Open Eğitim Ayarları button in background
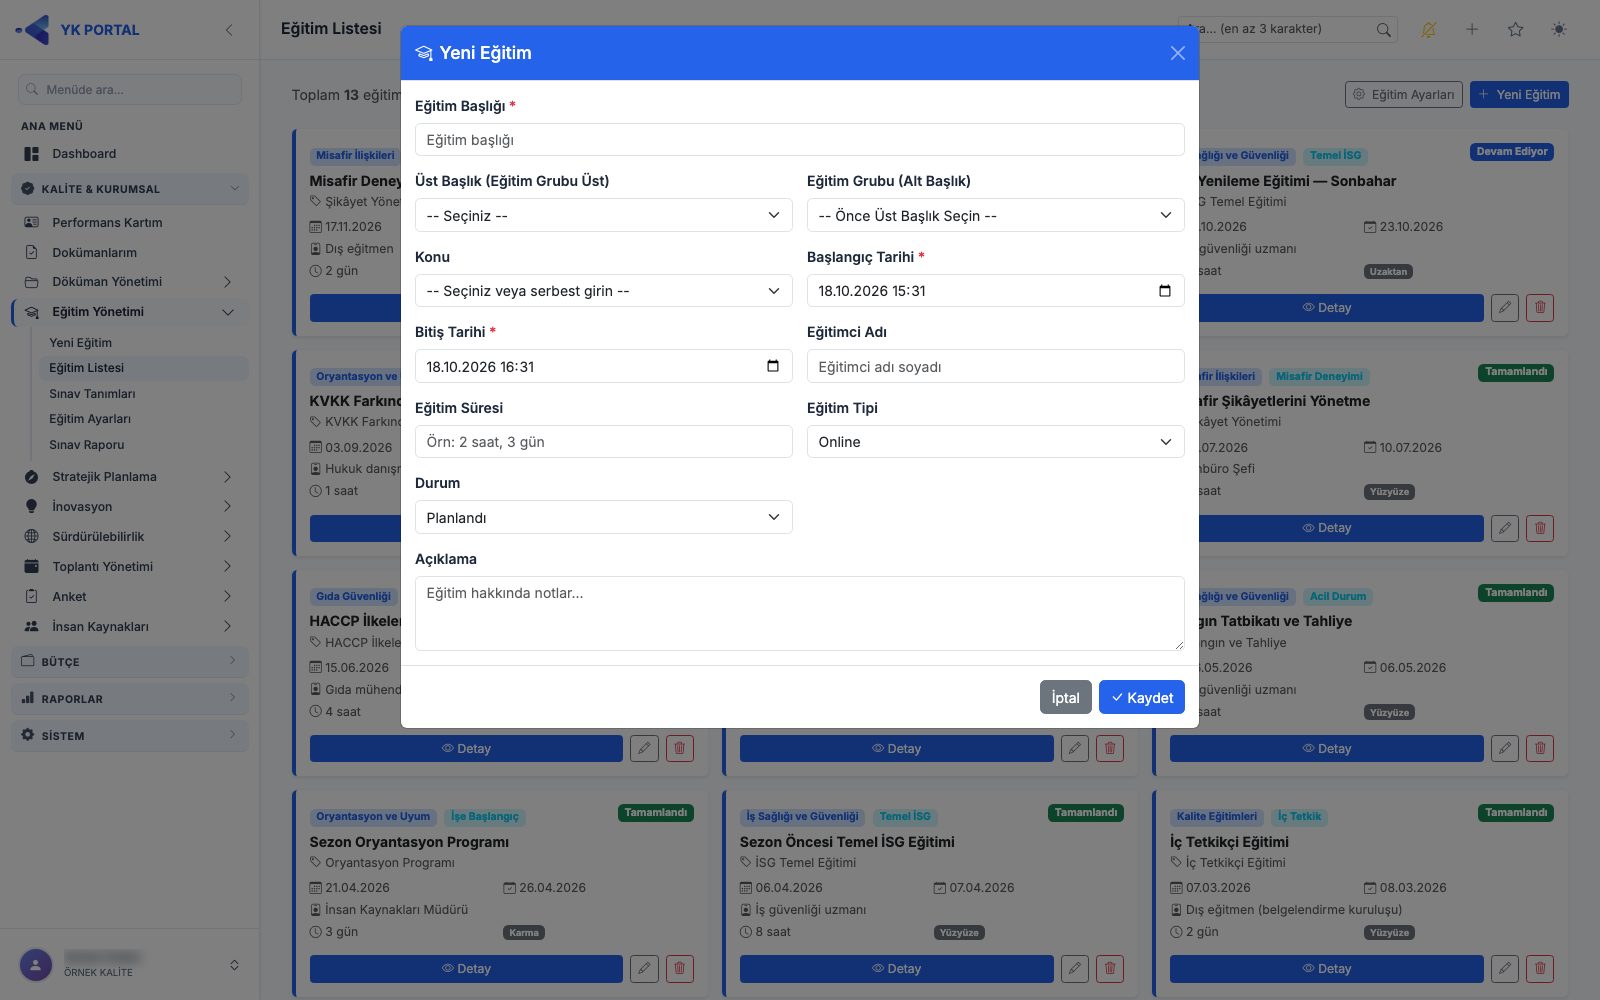Image resolution: width=1600 pixels, height=1000 pixels. point(1404,95)
